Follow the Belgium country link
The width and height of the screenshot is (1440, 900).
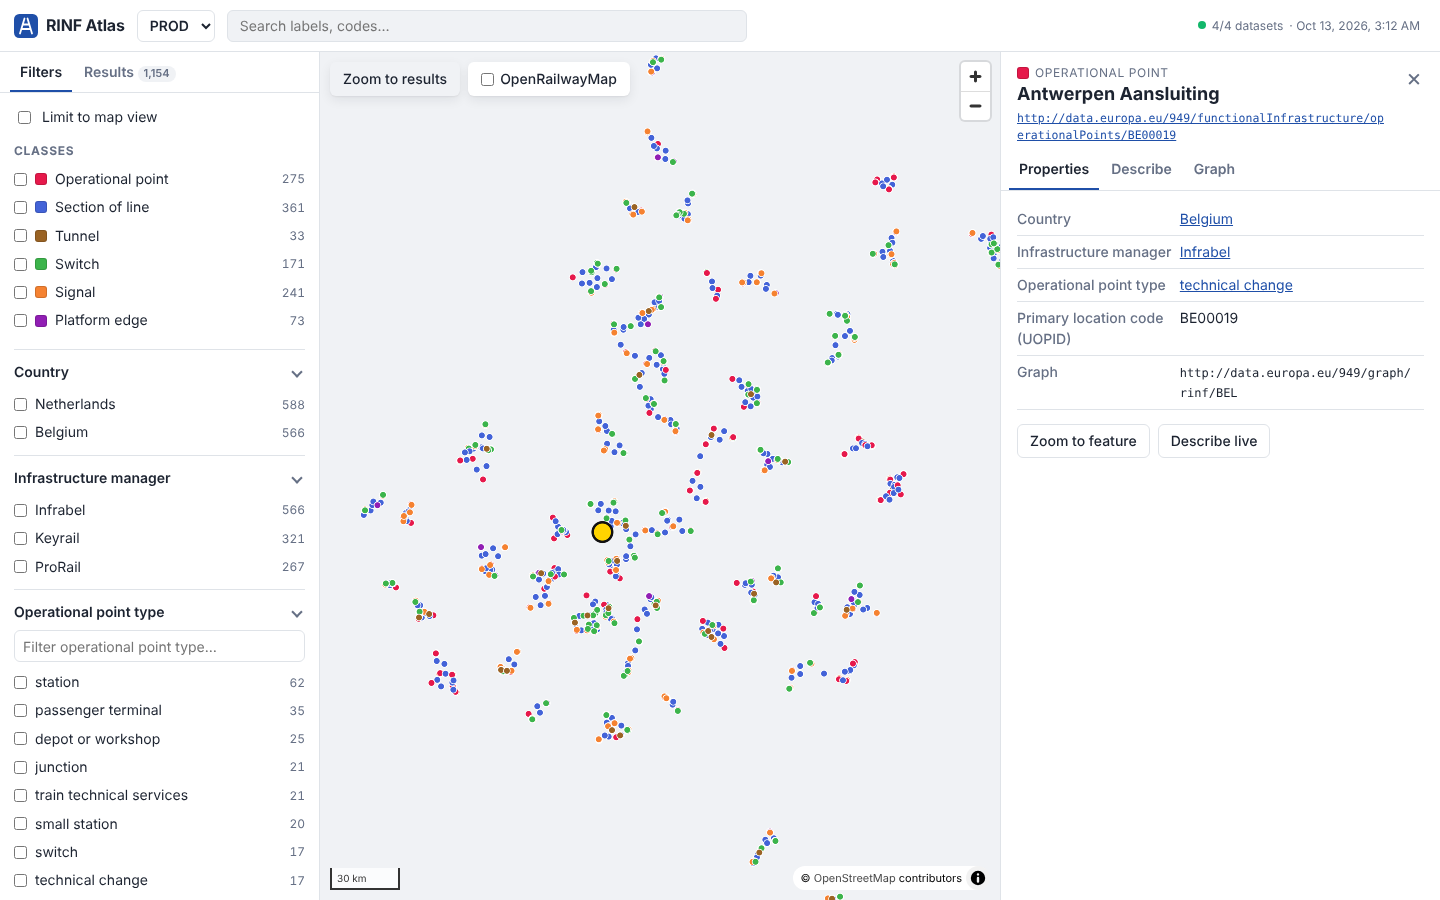point(1206,219)
